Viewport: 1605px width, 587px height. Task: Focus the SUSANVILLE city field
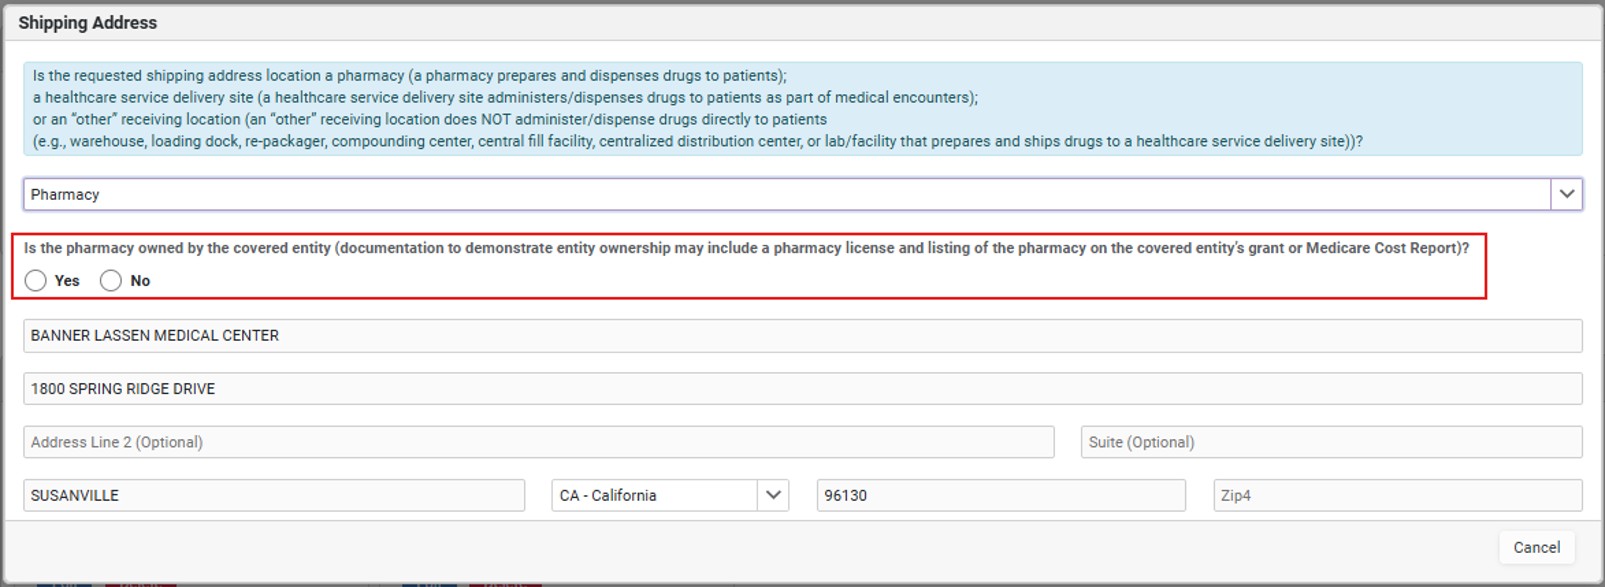pyautogui.click(x=274, y=495)
